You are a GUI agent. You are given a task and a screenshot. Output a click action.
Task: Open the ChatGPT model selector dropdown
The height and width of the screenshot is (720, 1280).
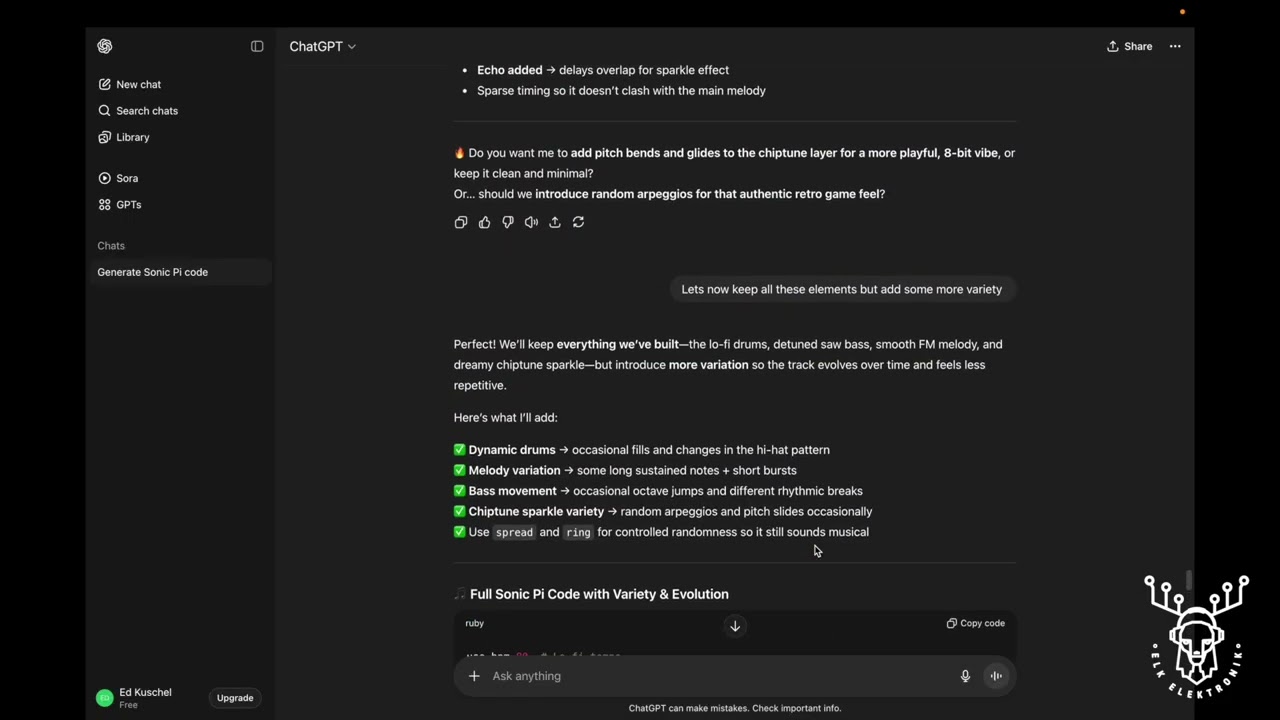[322, 46]
